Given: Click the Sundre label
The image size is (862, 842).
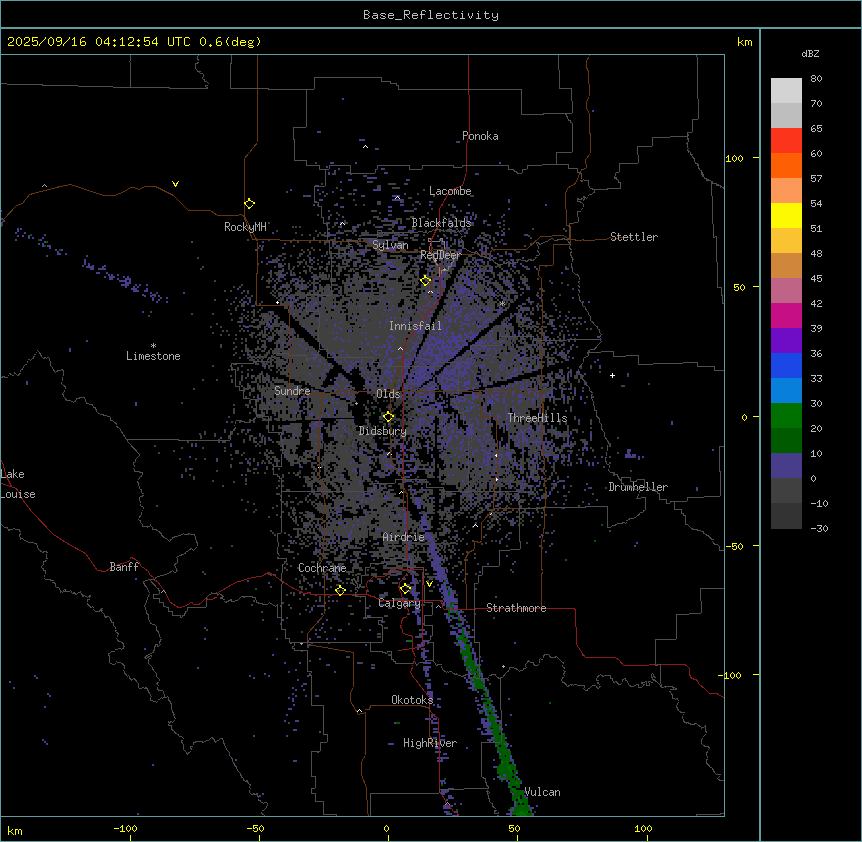Looking at the screenshot, I should (292, 391).
